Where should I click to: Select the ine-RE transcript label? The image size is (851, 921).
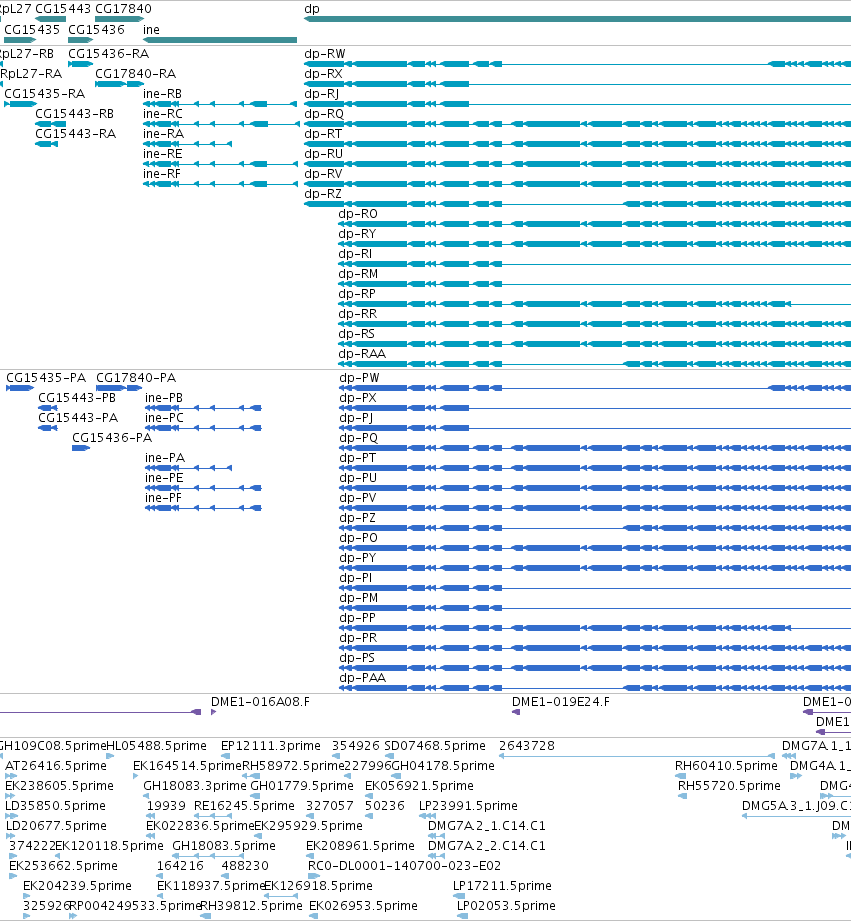[x=163, y=153]
